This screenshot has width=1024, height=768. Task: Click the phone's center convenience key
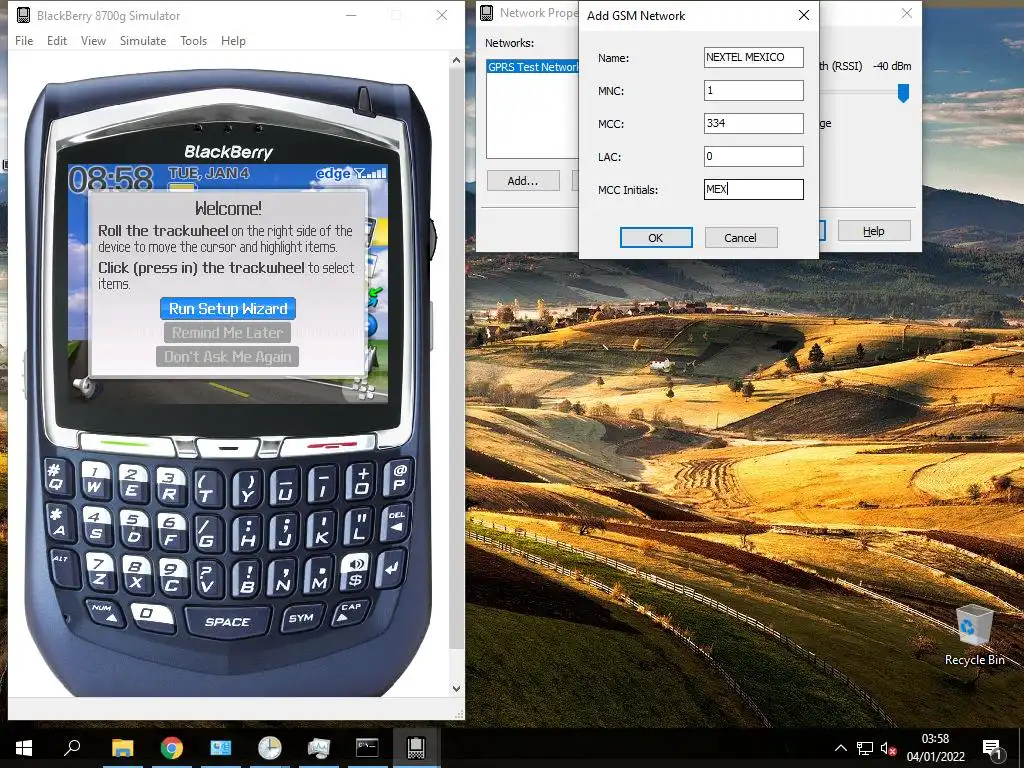228,448
